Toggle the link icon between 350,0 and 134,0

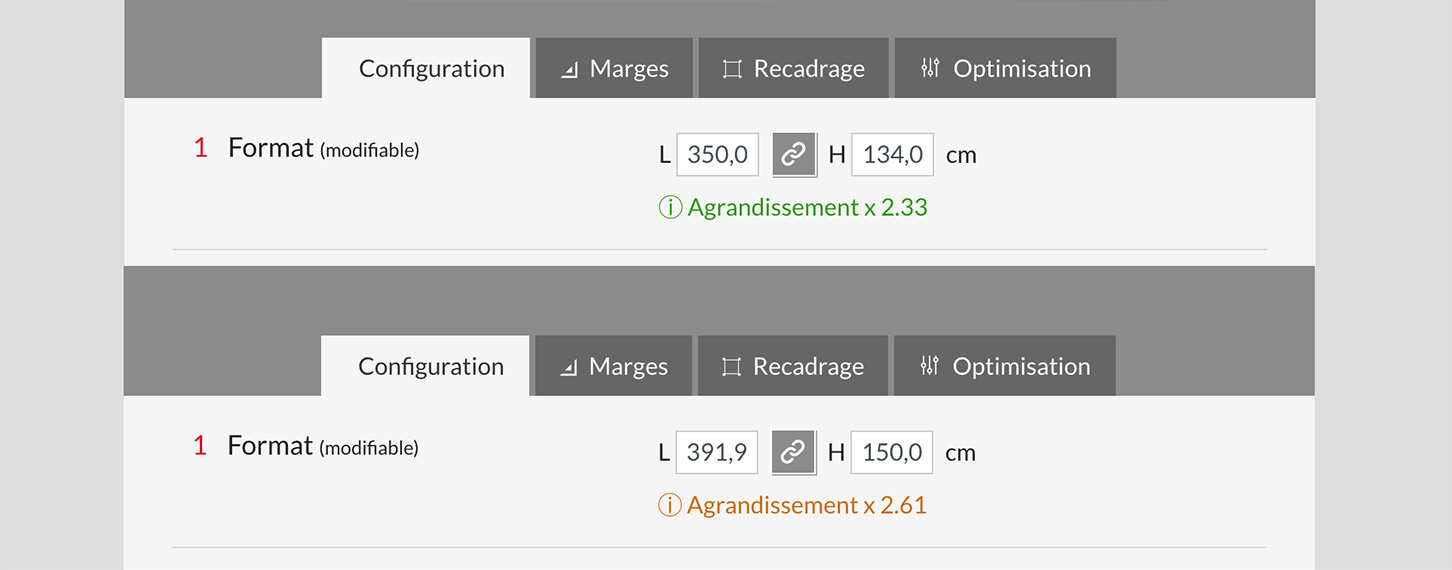click(794, 155)
